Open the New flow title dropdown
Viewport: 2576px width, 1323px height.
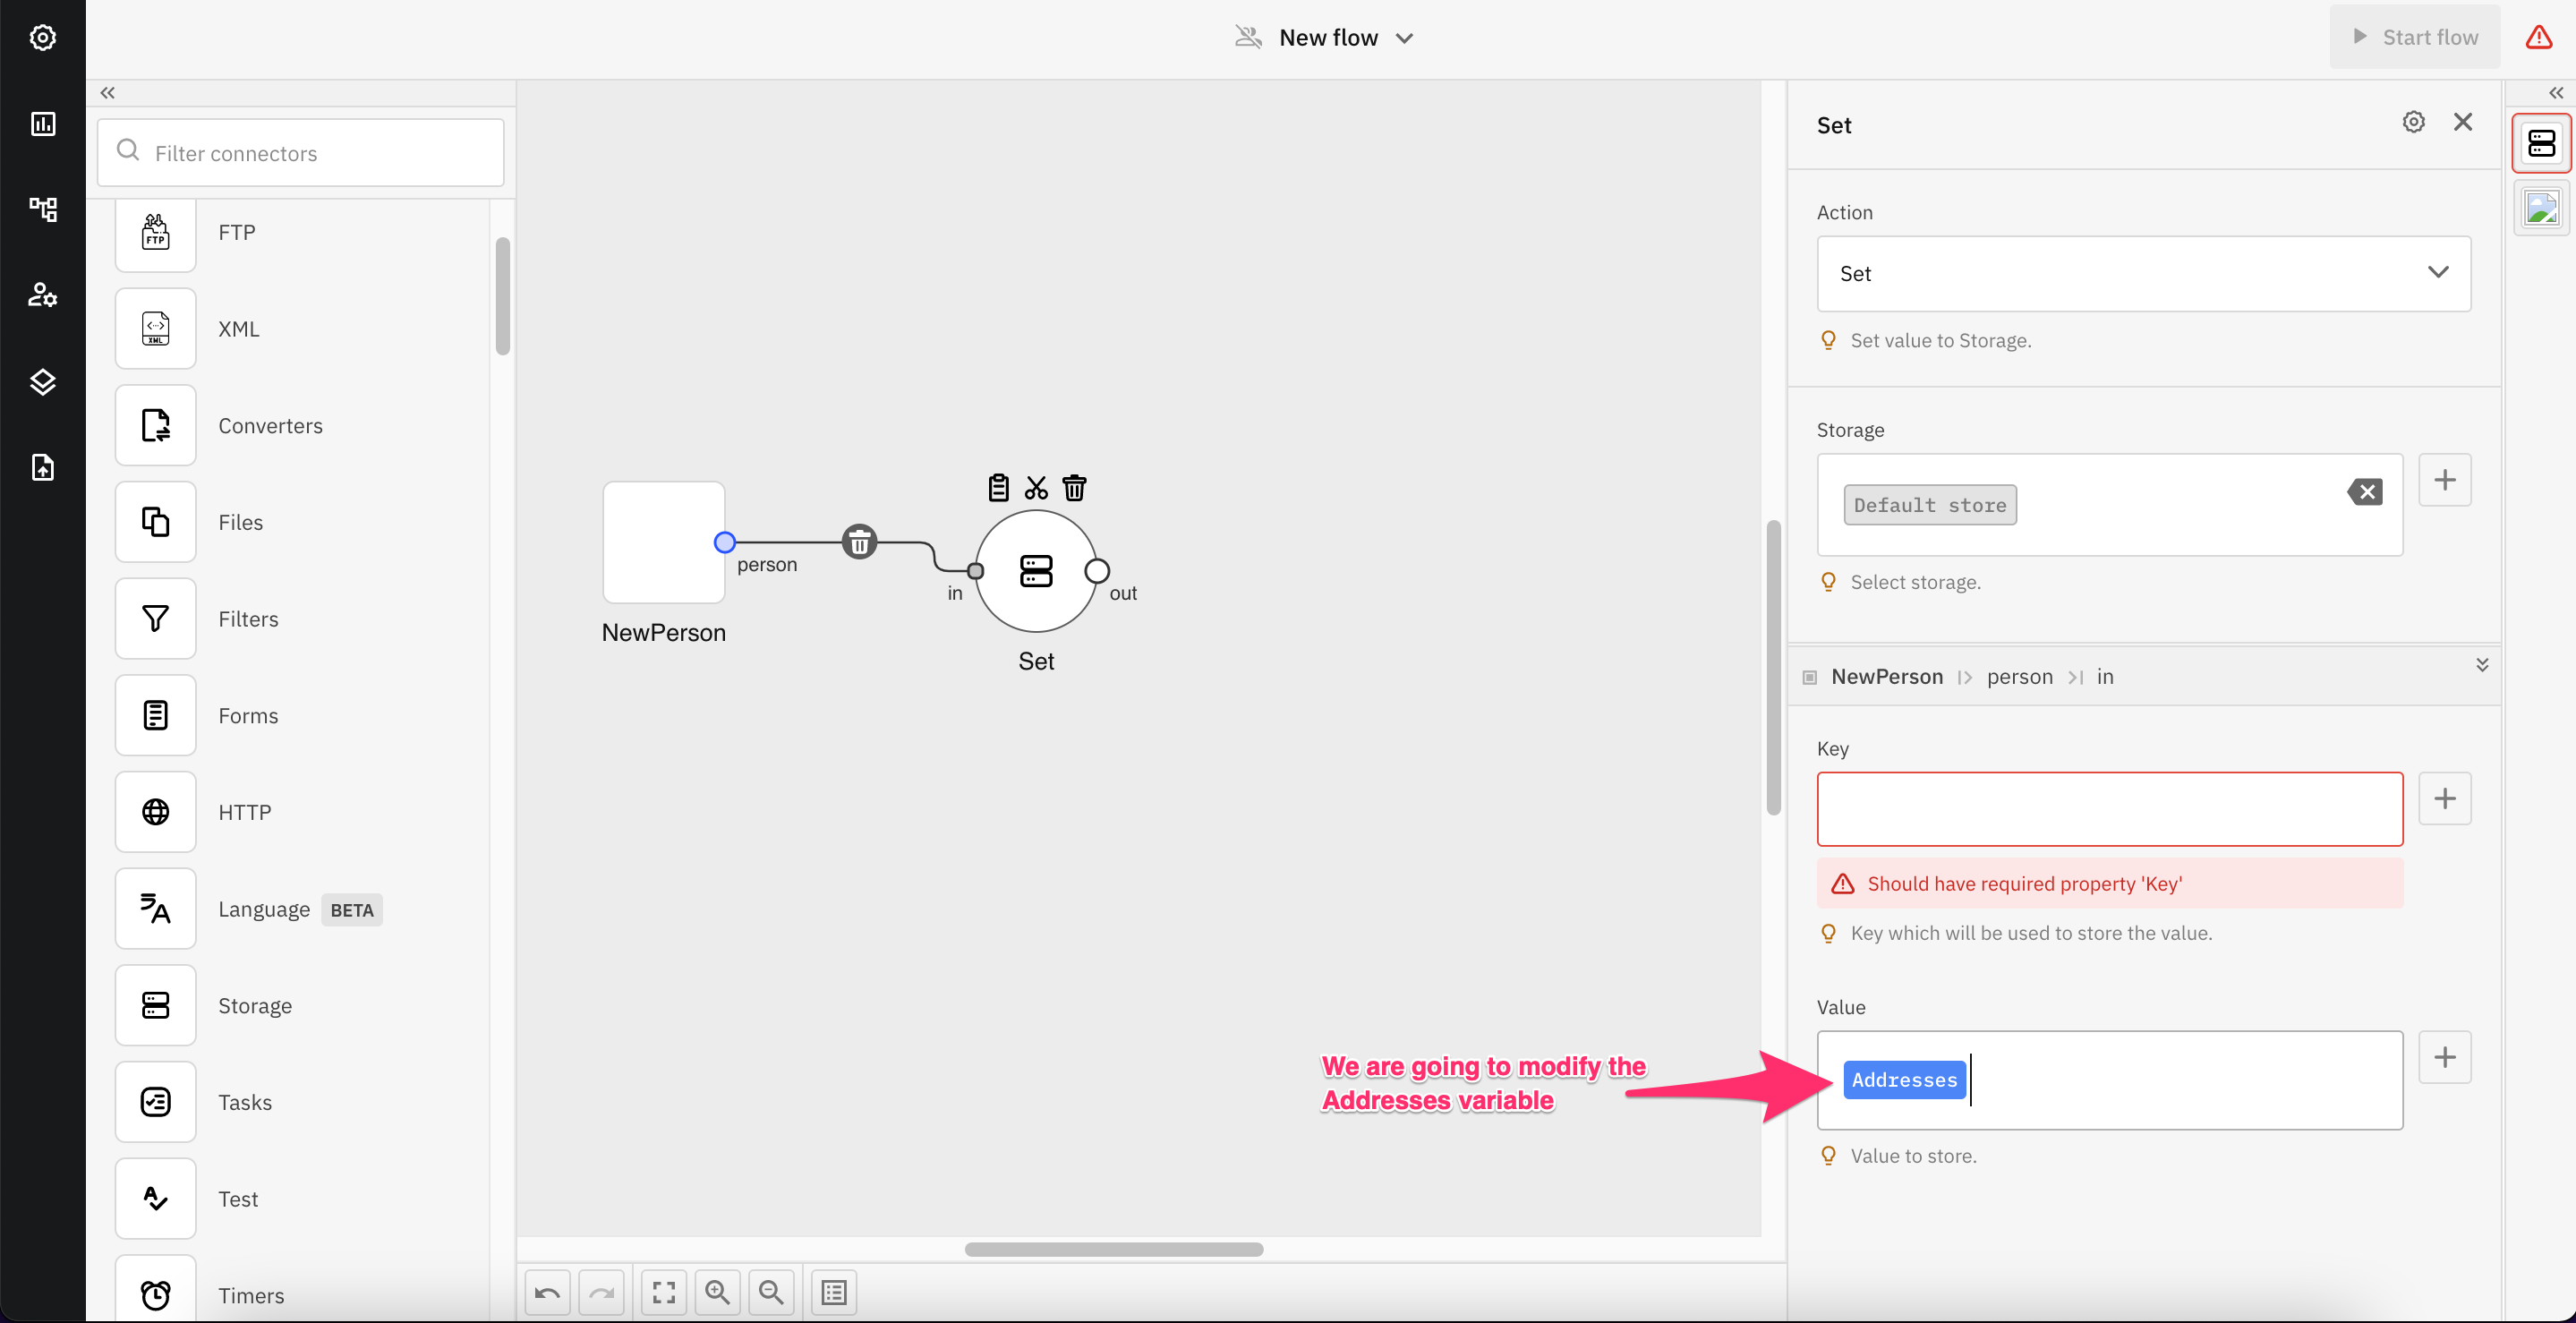click(x=1404, y=38)
